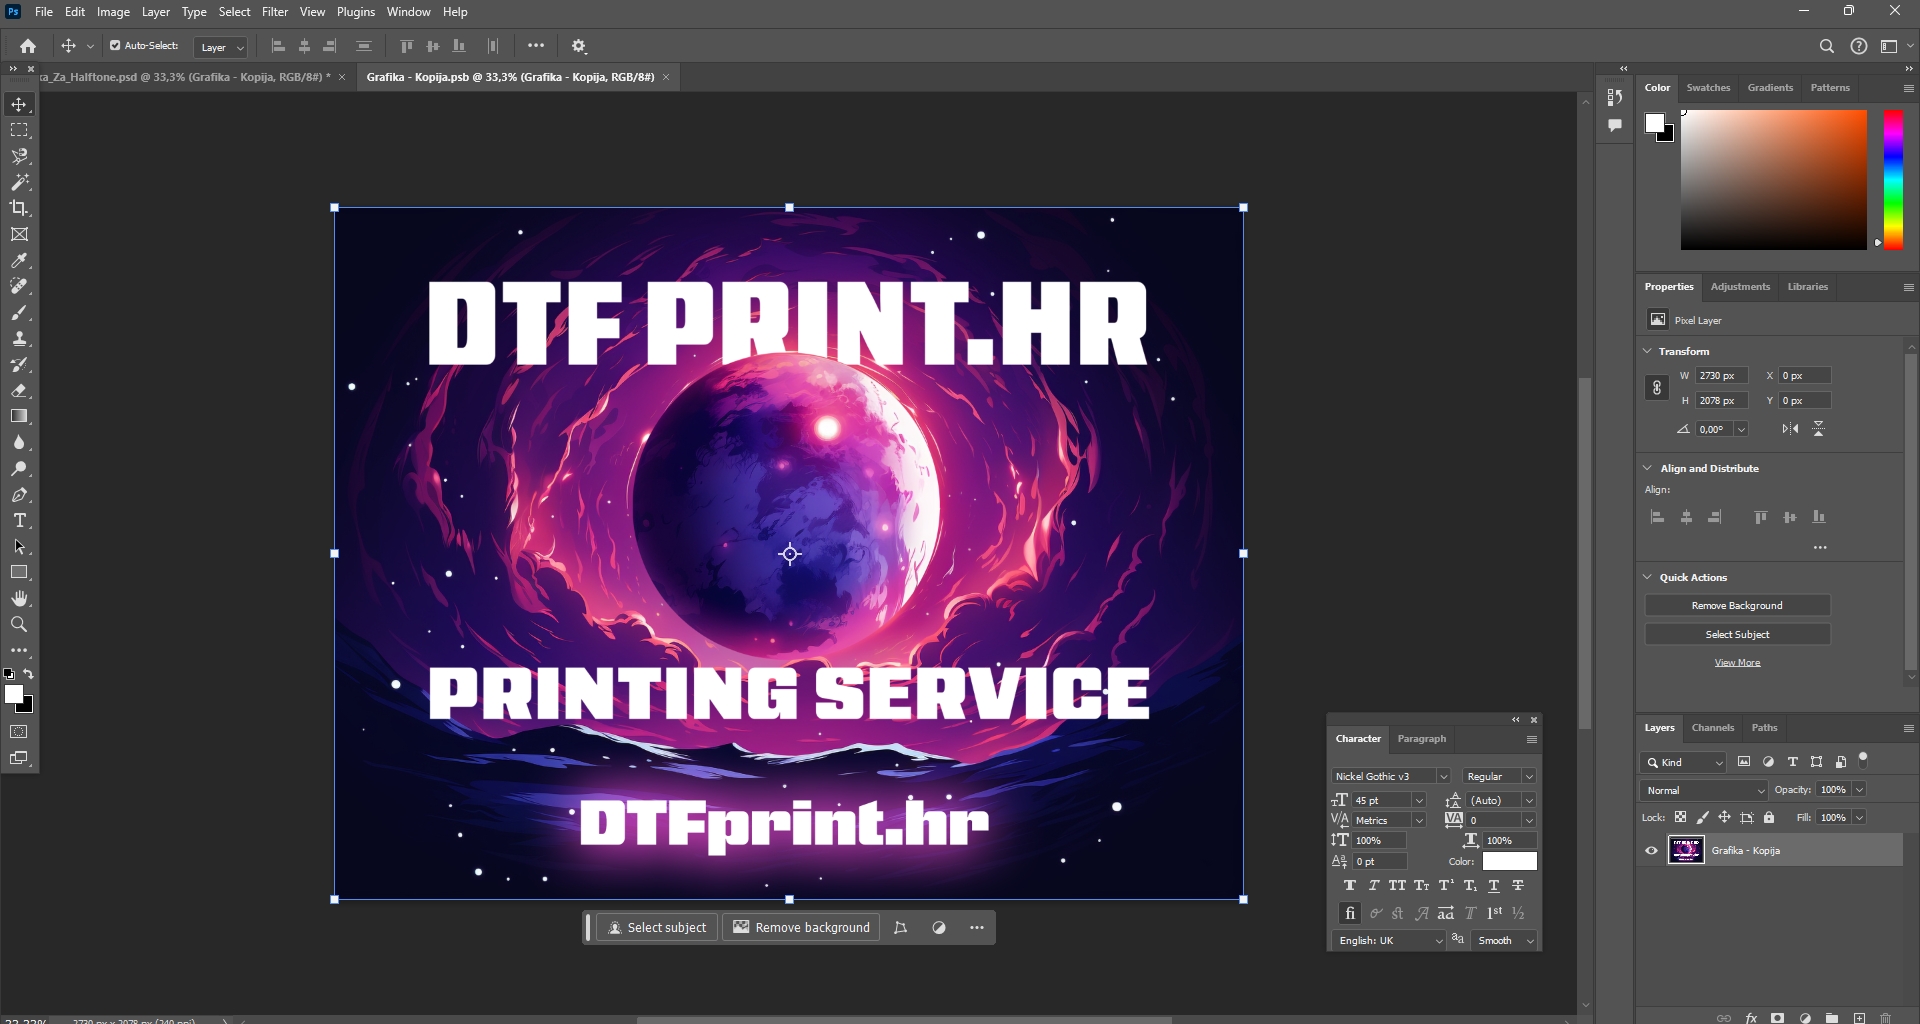Image resolution: width=1920 pixels, height=1024 pixels.
Task: Select the Brush tool
Action: [x=19, y=312]
